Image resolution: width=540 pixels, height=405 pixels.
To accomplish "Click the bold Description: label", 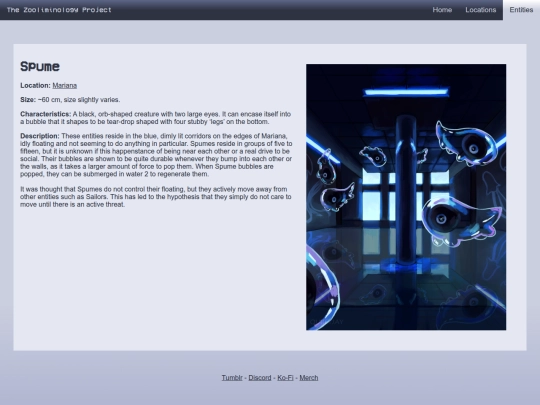I will [x=40, y=136].
